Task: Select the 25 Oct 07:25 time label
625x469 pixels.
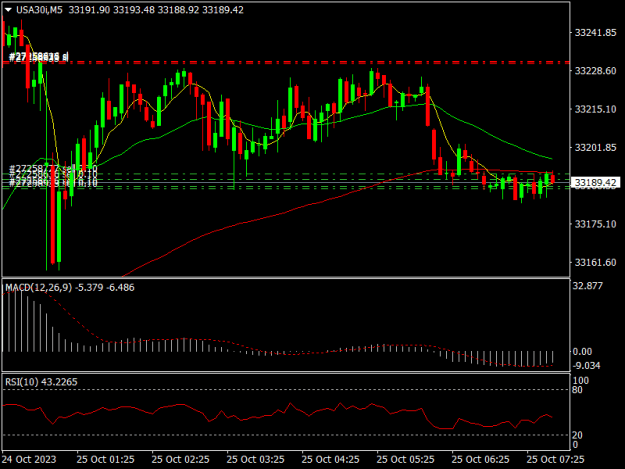Action: [555, 459]
